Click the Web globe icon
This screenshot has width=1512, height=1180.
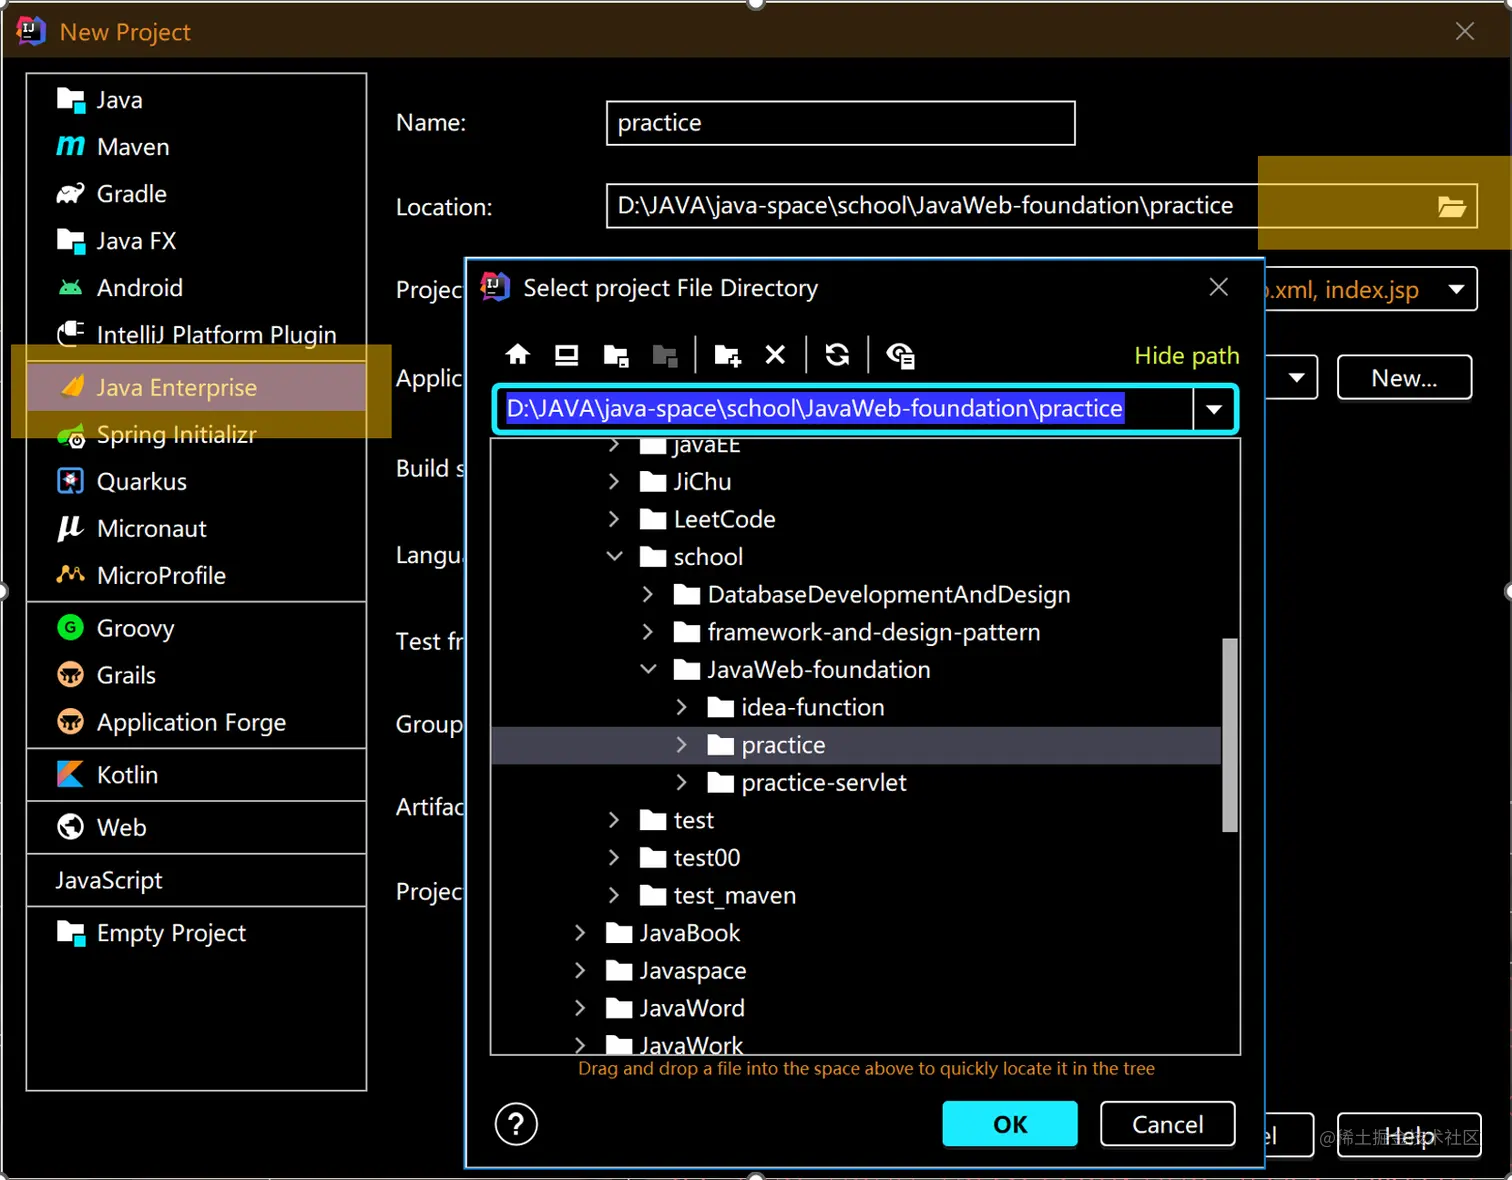(70, 827)
